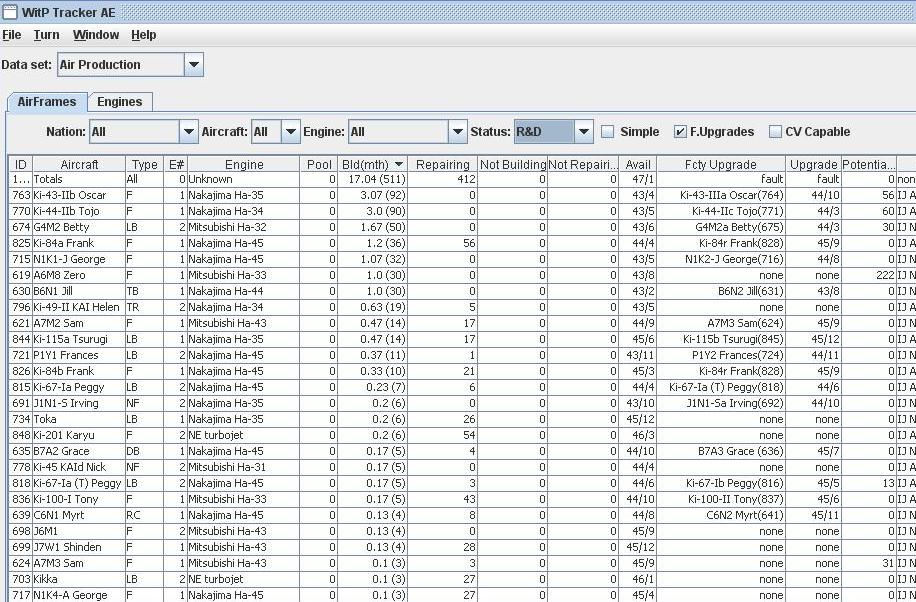The image size is (916, 602).
Task: Enable the CV Capable checkbox
Action: pyautogui.click(x=775, y=132)
